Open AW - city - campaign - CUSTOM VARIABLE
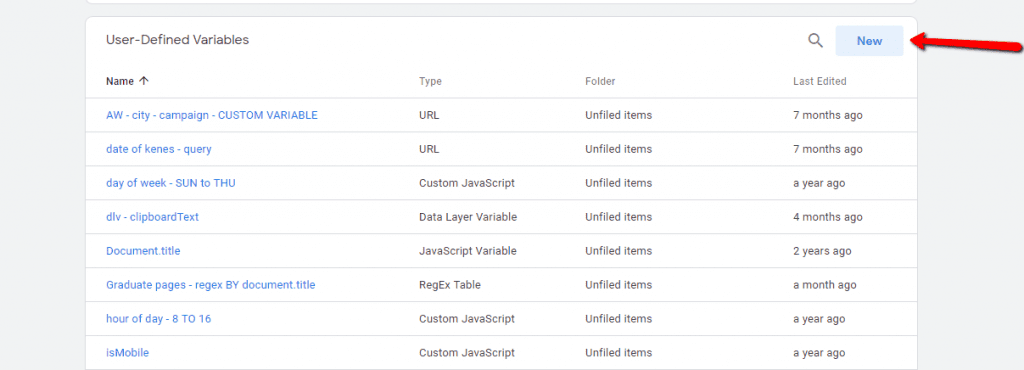This screenshot has height=370, width=1024. click(x=212, y=115)
